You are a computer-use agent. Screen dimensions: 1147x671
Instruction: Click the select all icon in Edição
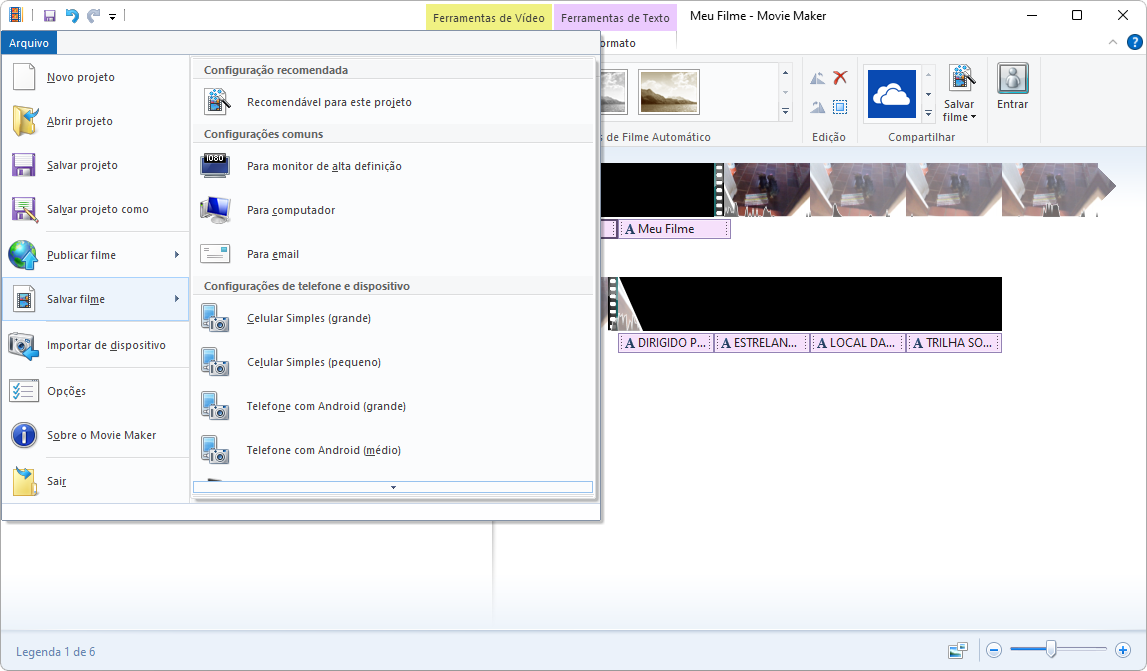tap(840, 107)
